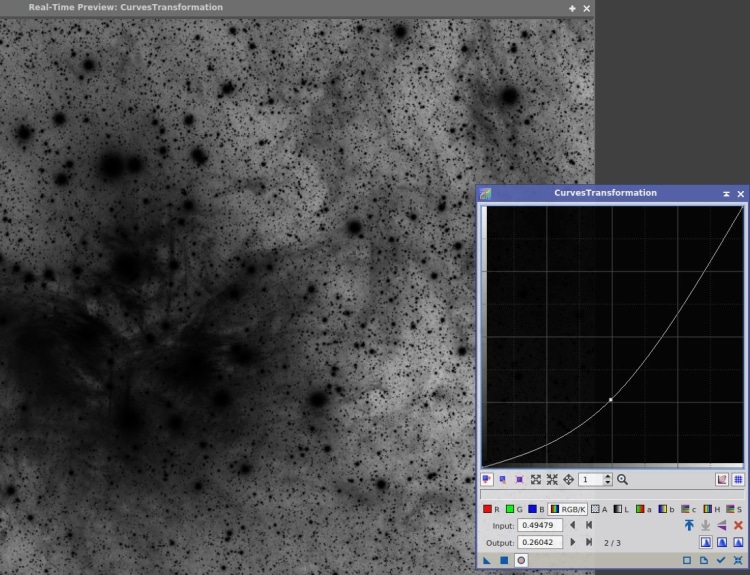Select the CIE L lightness channel

pos(621,509)
